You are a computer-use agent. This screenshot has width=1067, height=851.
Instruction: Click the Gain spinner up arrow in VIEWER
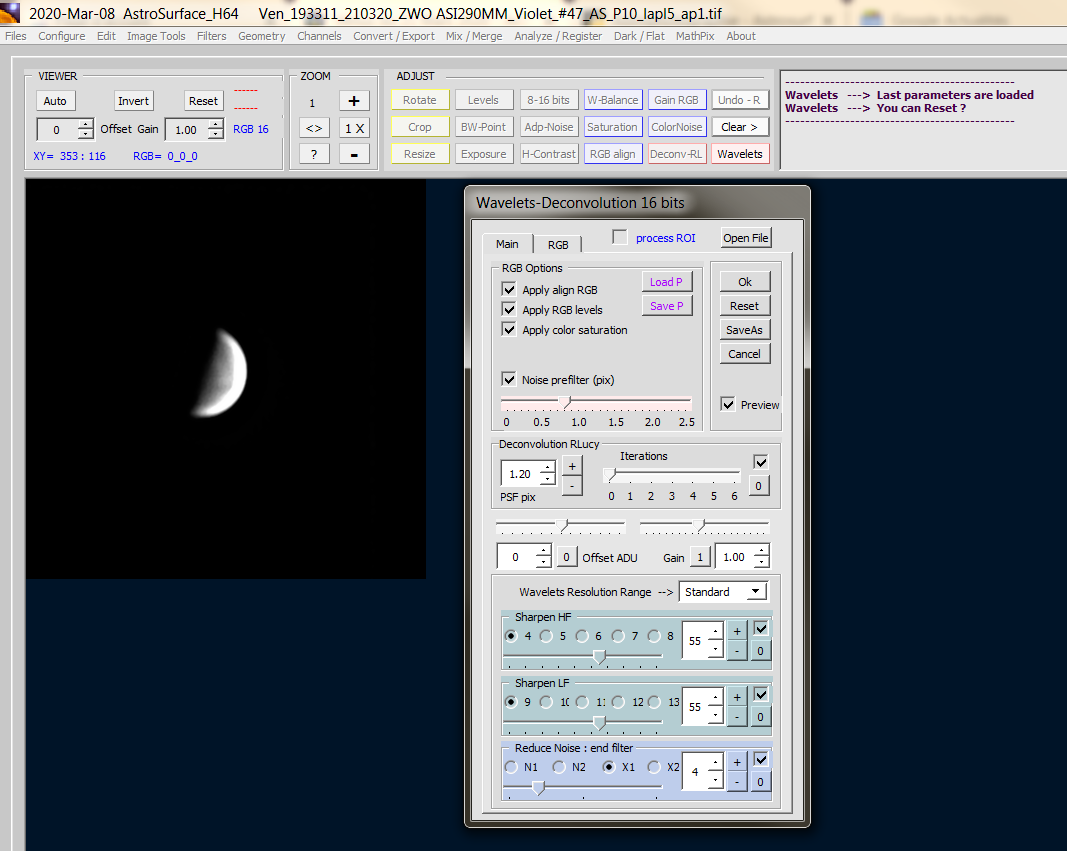[215, 125]
